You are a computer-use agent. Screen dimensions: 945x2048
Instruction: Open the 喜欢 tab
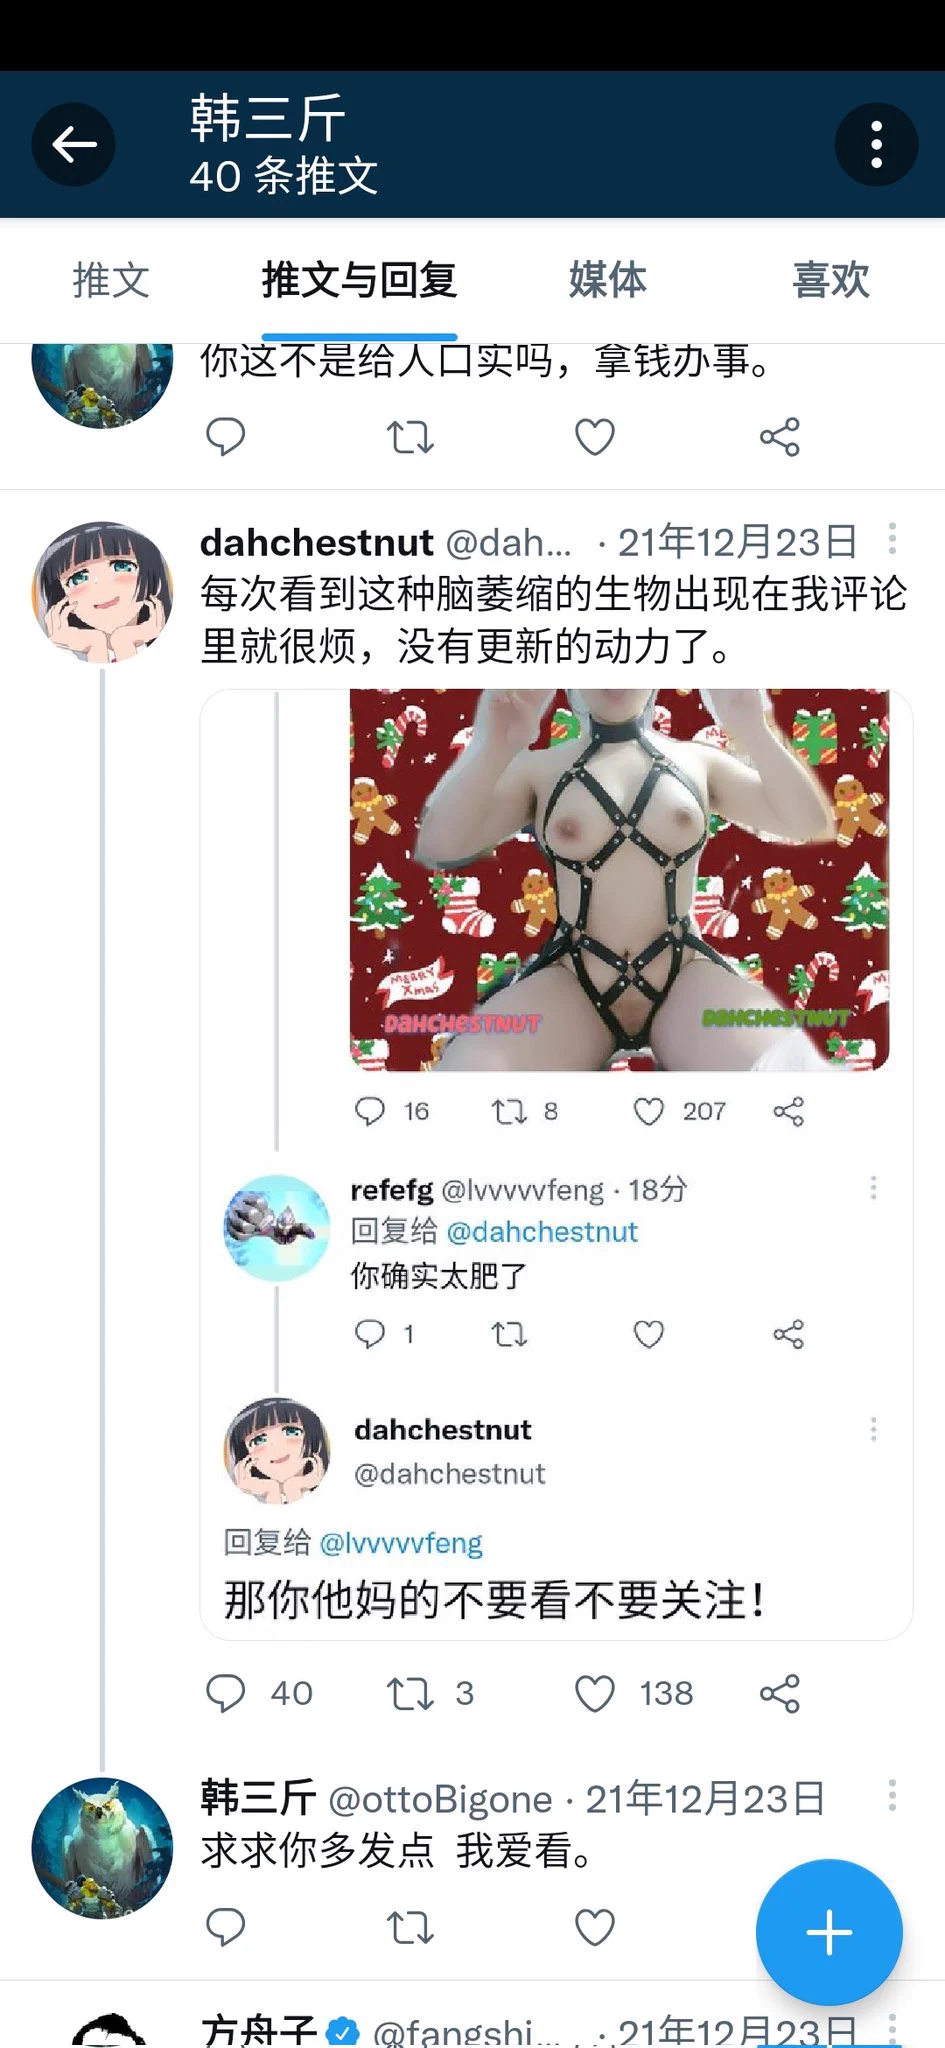coord(831,280)
